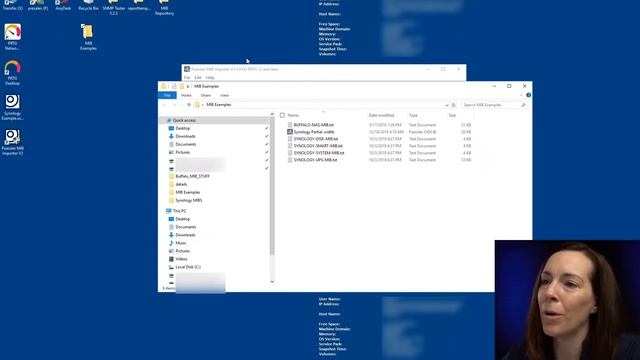The height and width of the screenshot is (360, 640).
Task: Expand the ribbon with the chevron
Action: pyautogui.click(x=521, y=95)
